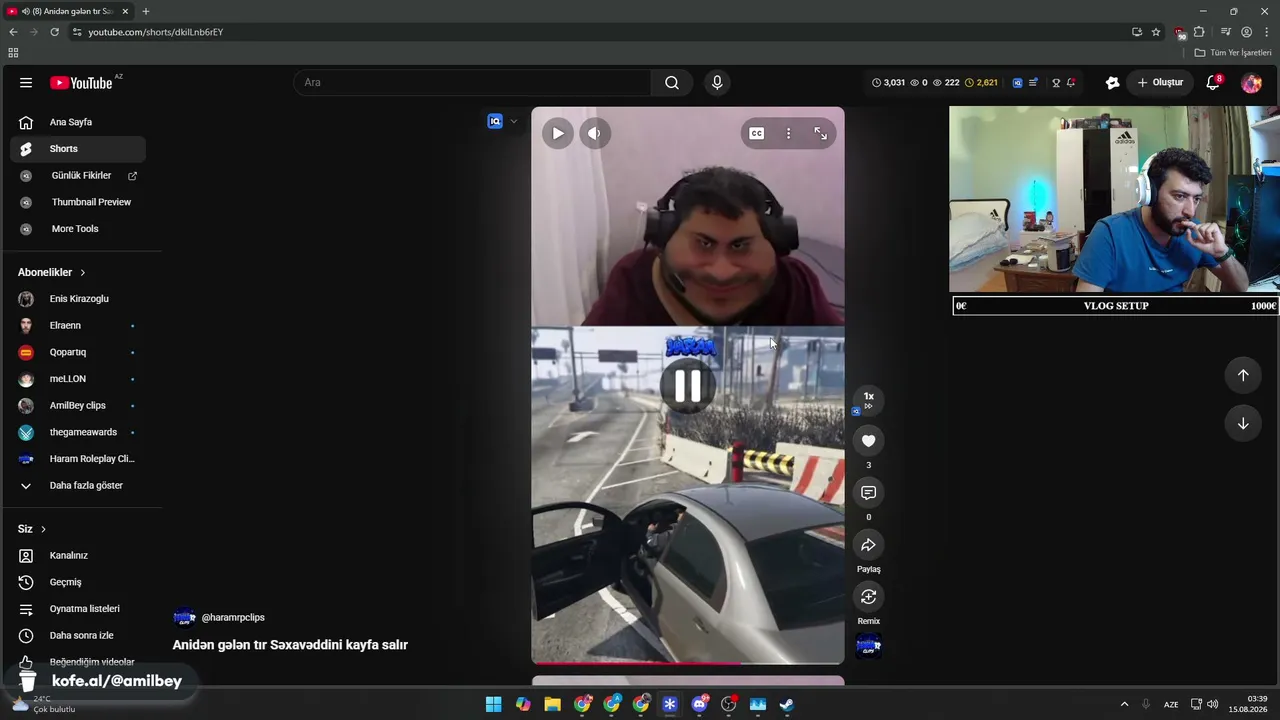Screen dimensions: 1280x720
Task: Open YouTube notifications bell
Action: (1213, 83)
